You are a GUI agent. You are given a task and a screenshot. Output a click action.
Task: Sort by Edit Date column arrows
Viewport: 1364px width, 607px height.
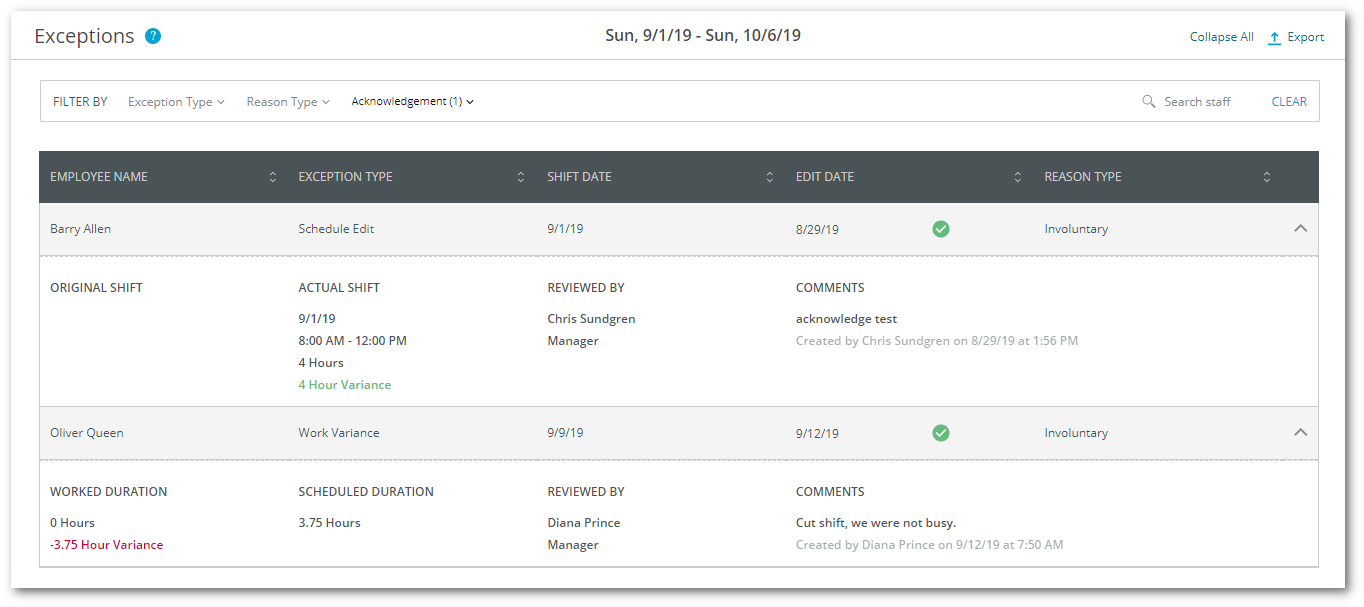1018,177
